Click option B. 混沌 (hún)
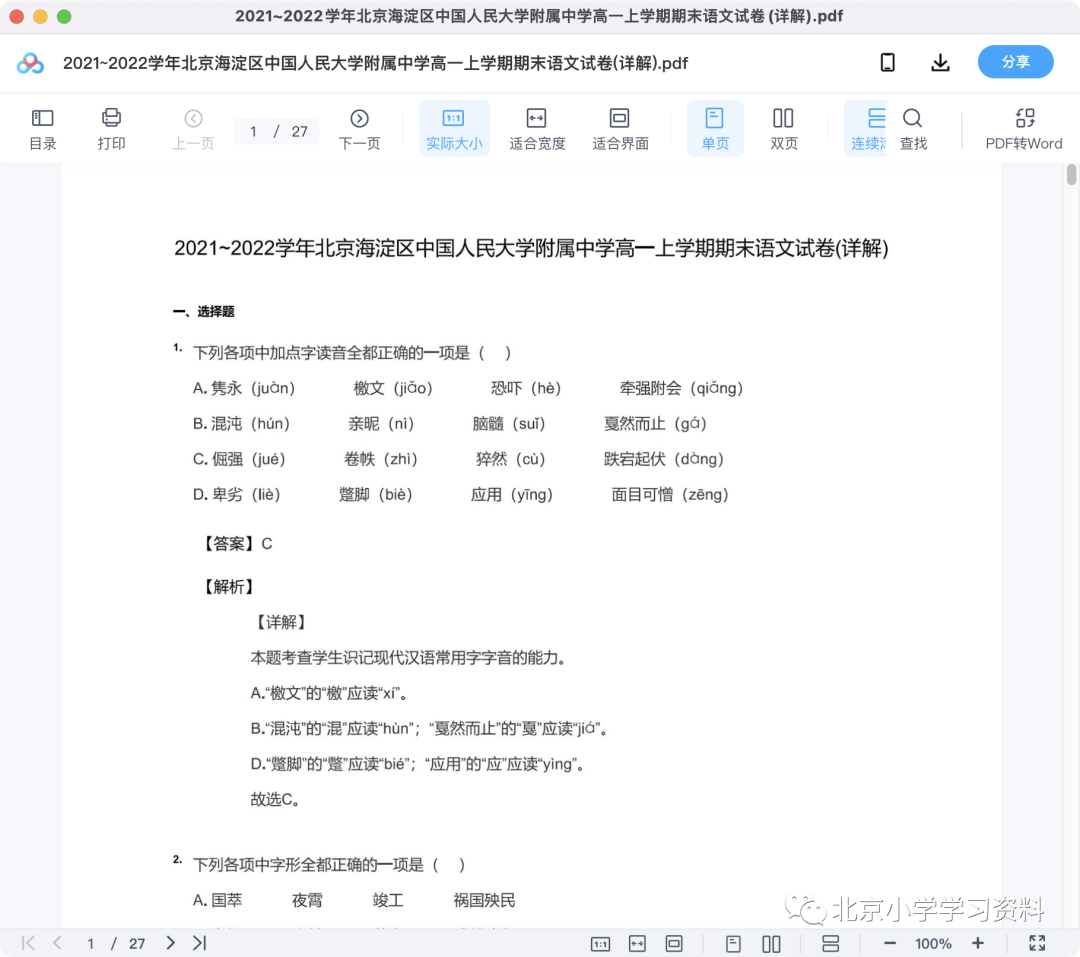This screenshot has height=957, width=1080. tap(241, 423)
